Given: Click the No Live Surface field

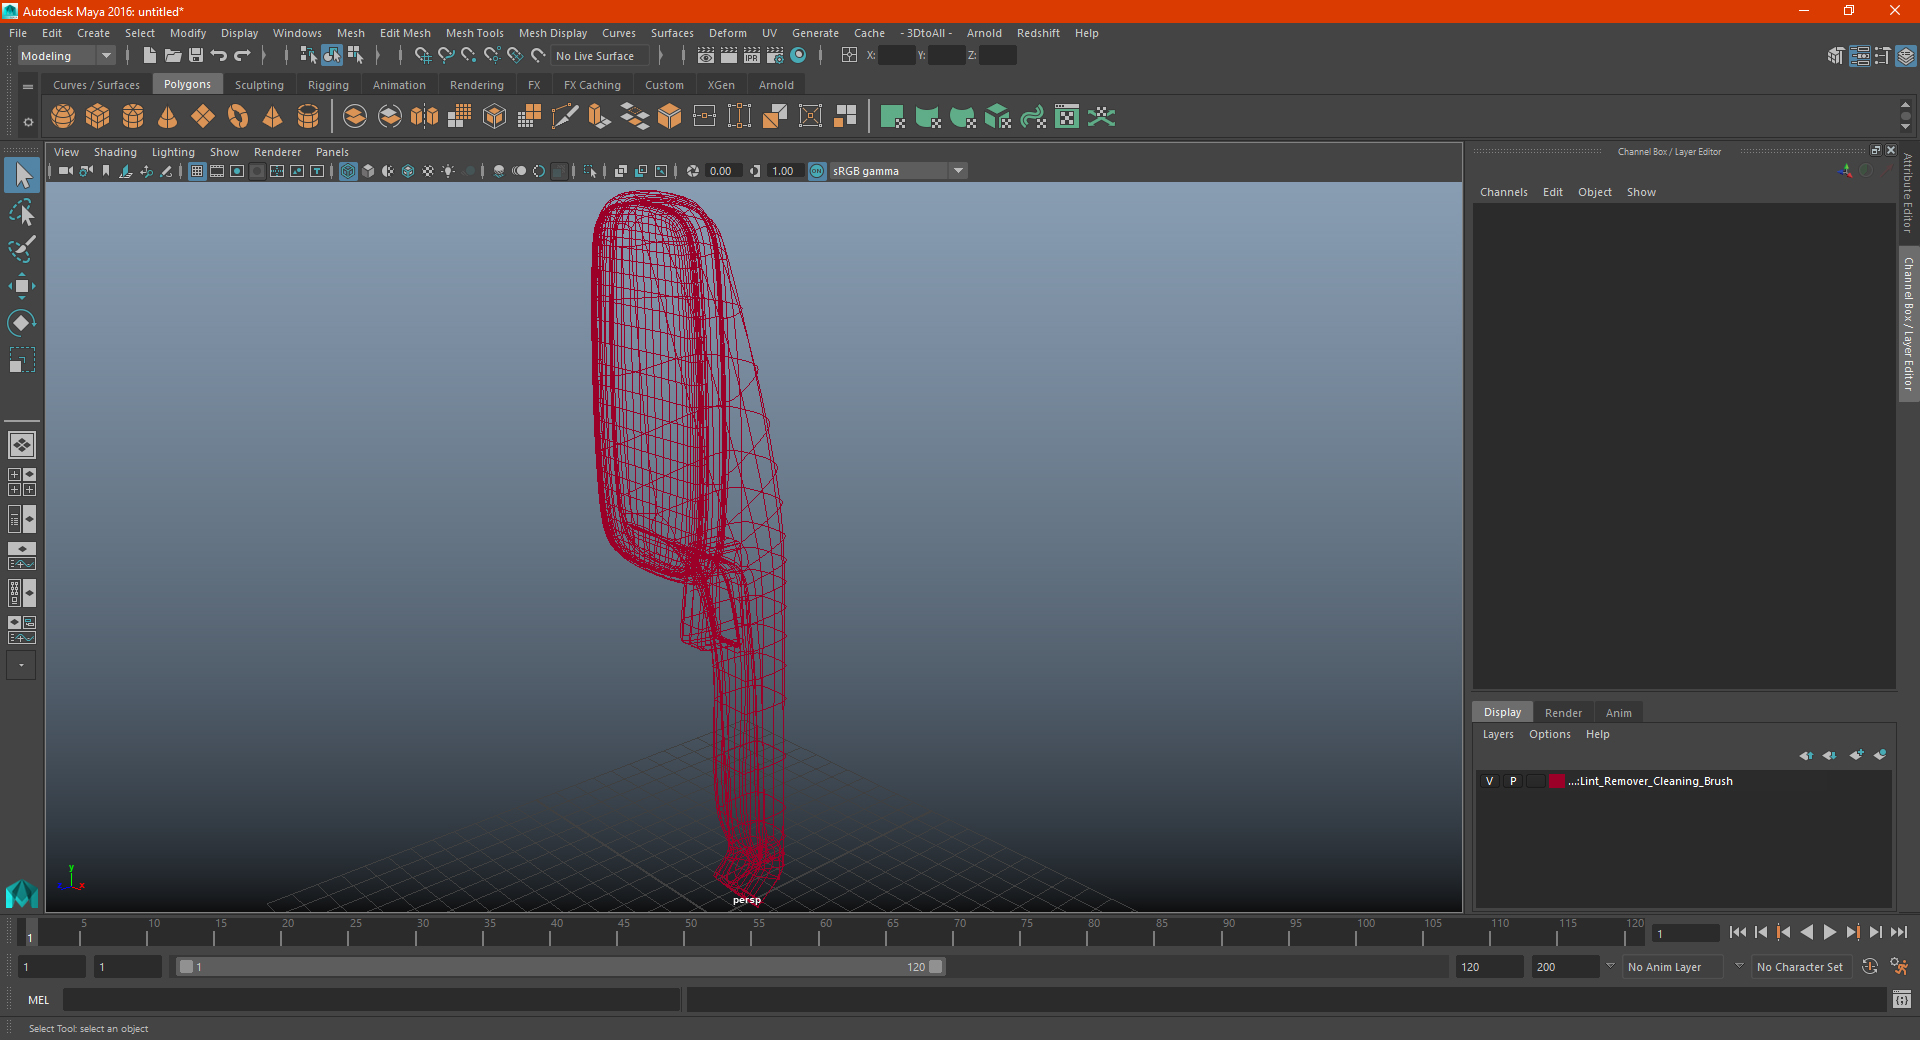Looking at the screenshot, I should pyautogui.click(x=600, y=56).
